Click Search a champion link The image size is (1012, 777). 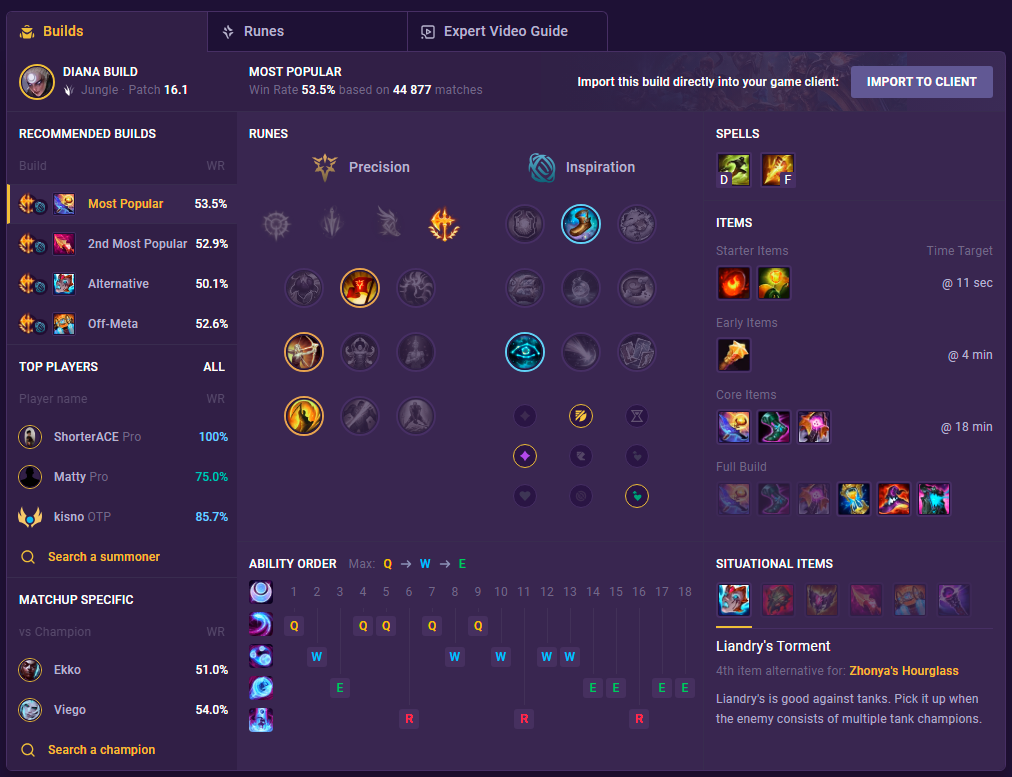click(x=101, y=749)
